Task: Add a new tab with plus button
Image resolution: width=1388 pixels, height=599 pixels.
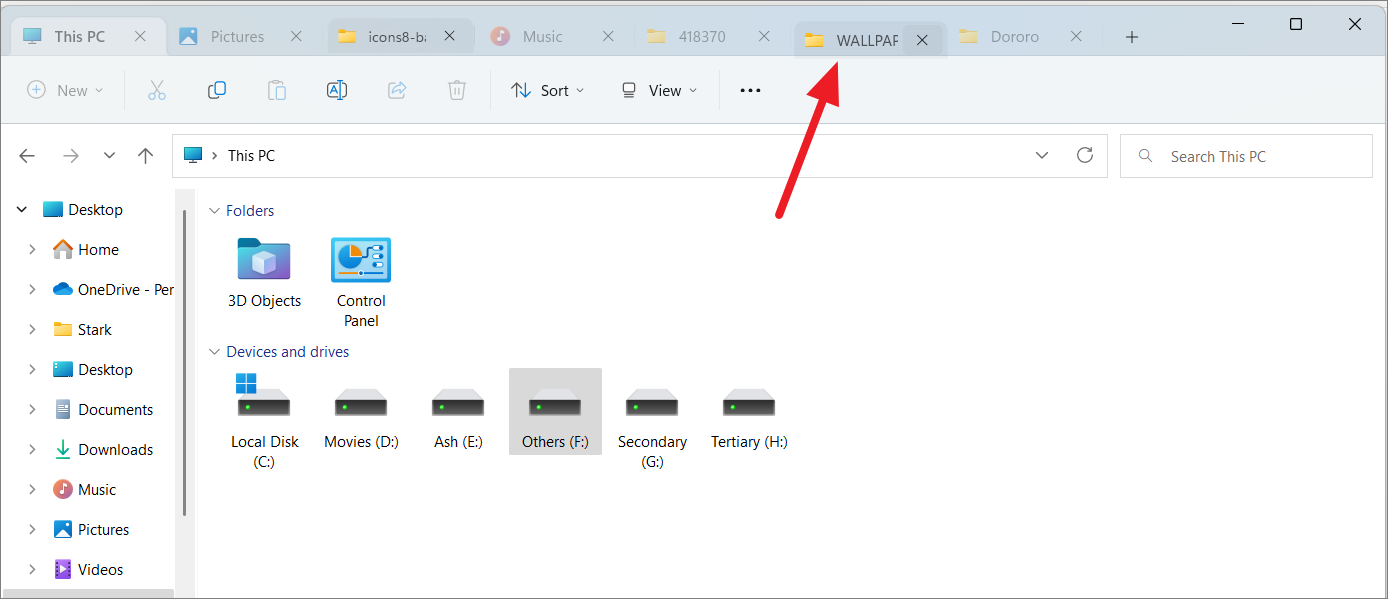Action: coord(1132,37)
